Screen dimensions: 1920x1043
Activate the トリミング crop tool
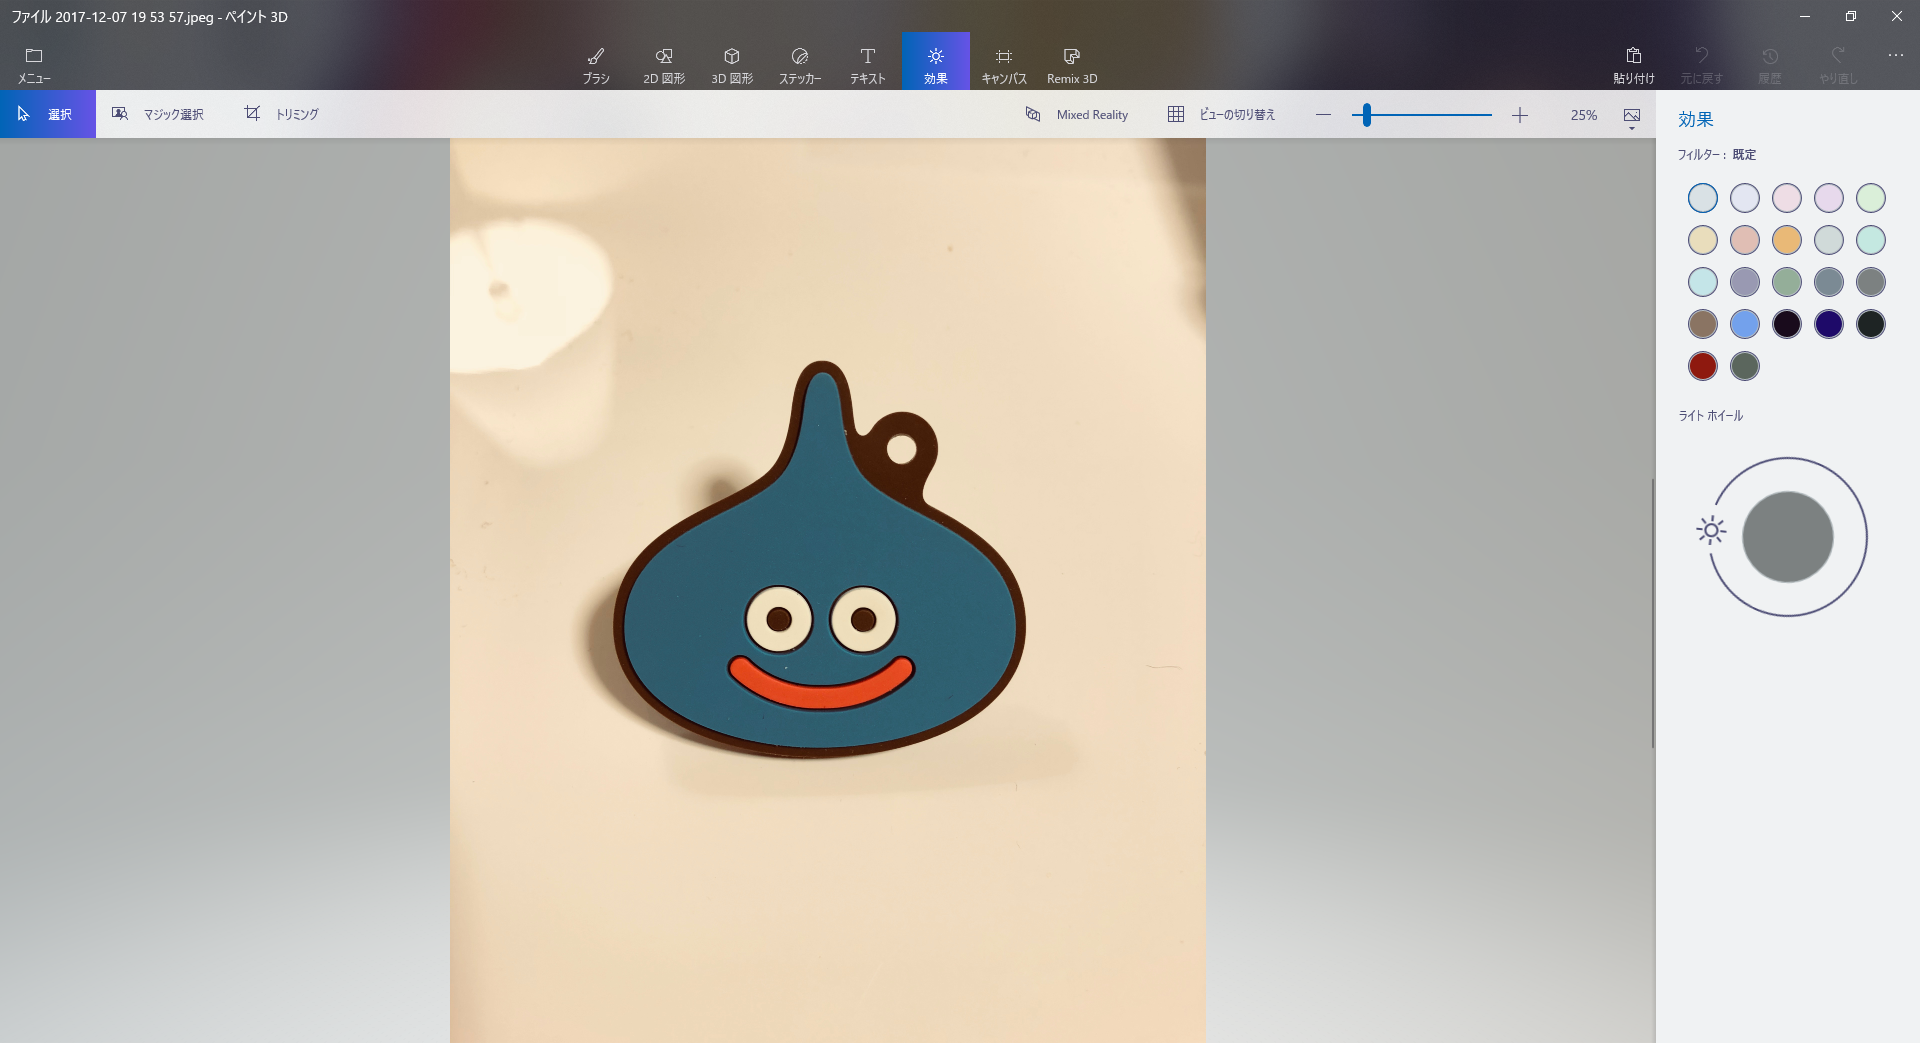coord(282,114)
